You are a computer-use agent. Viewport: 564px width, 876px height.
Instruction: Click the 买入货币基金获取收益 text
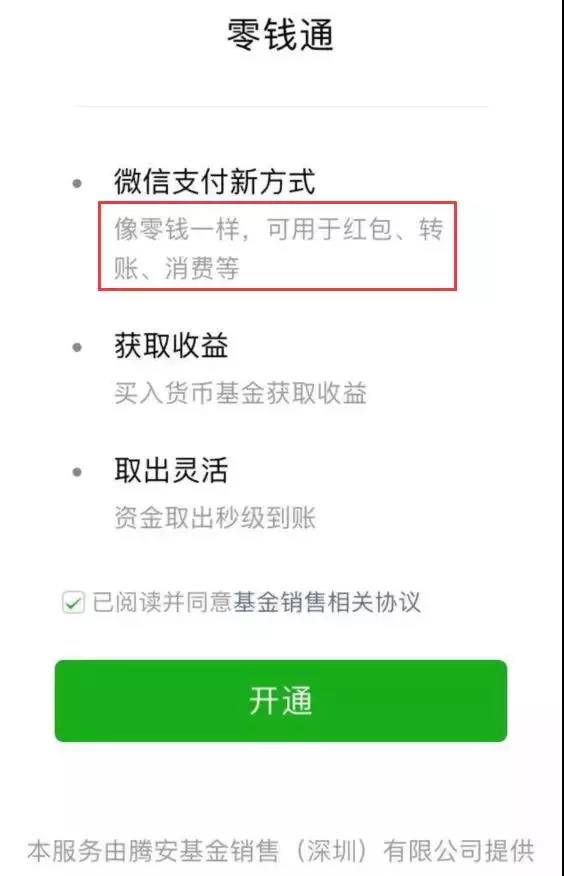(x=241, y=393)
